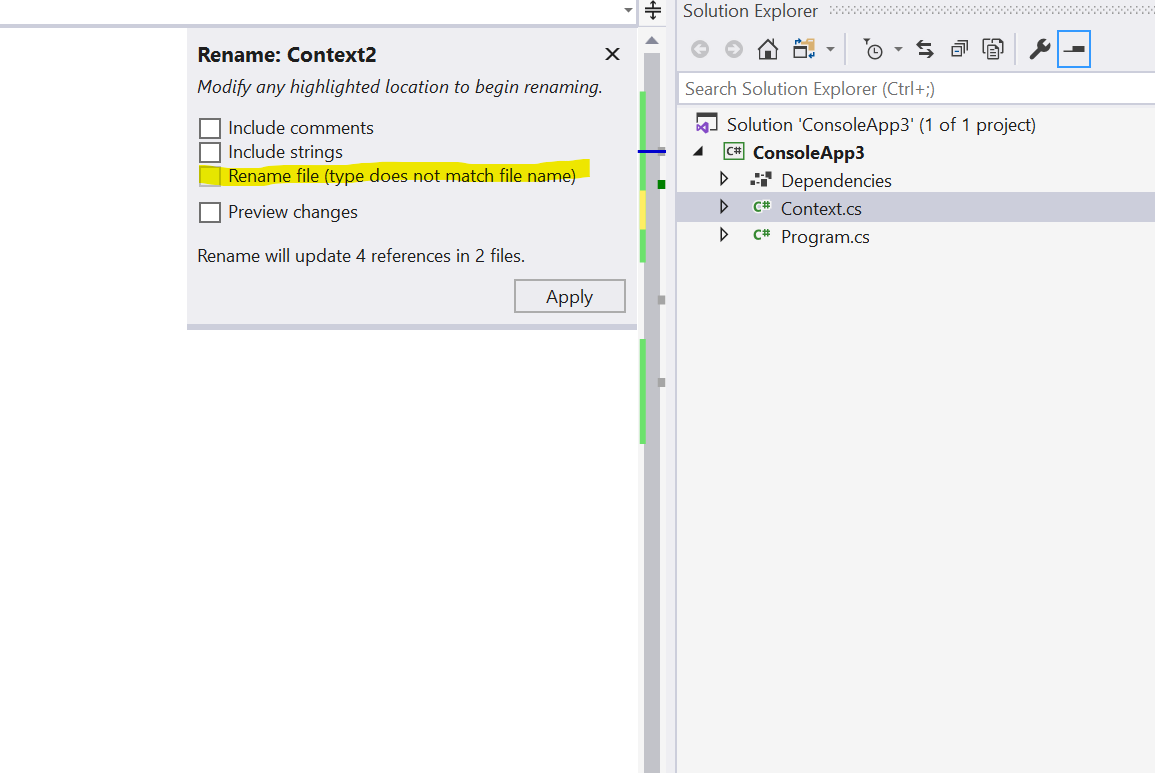Click Apply to confirm the rename

pyautogui.click(x=569, y=296)
